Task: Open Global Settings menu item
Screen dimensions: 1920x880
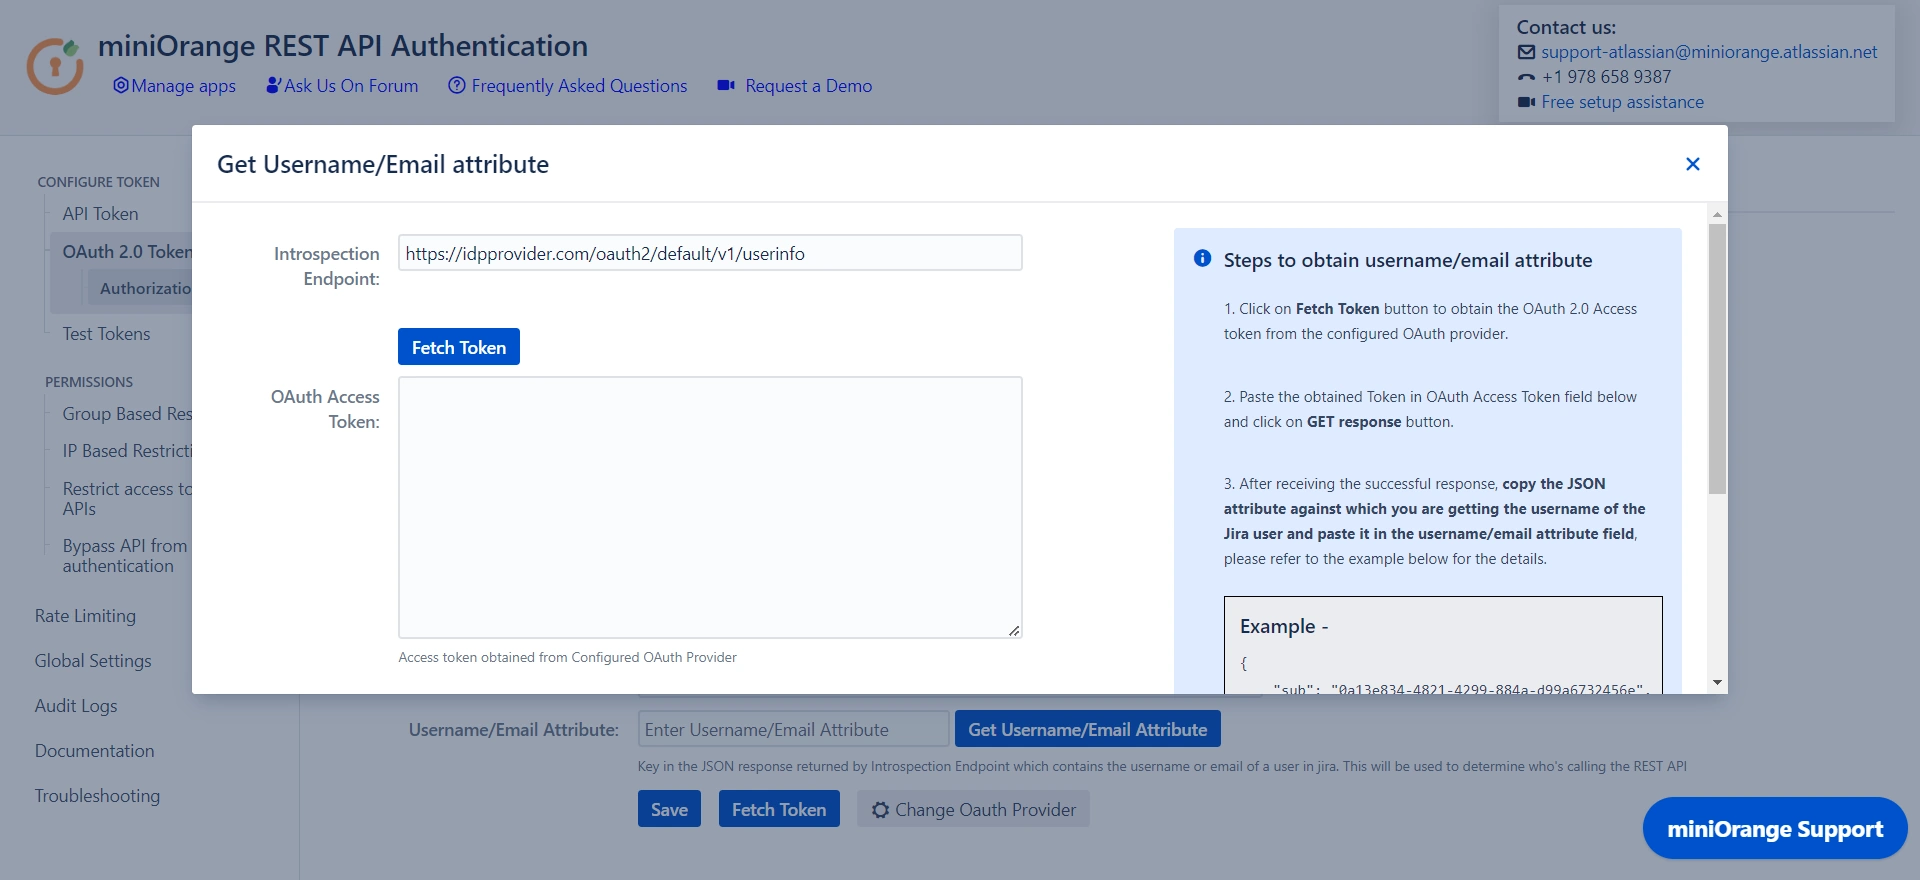Action: [x=93, y=661]
